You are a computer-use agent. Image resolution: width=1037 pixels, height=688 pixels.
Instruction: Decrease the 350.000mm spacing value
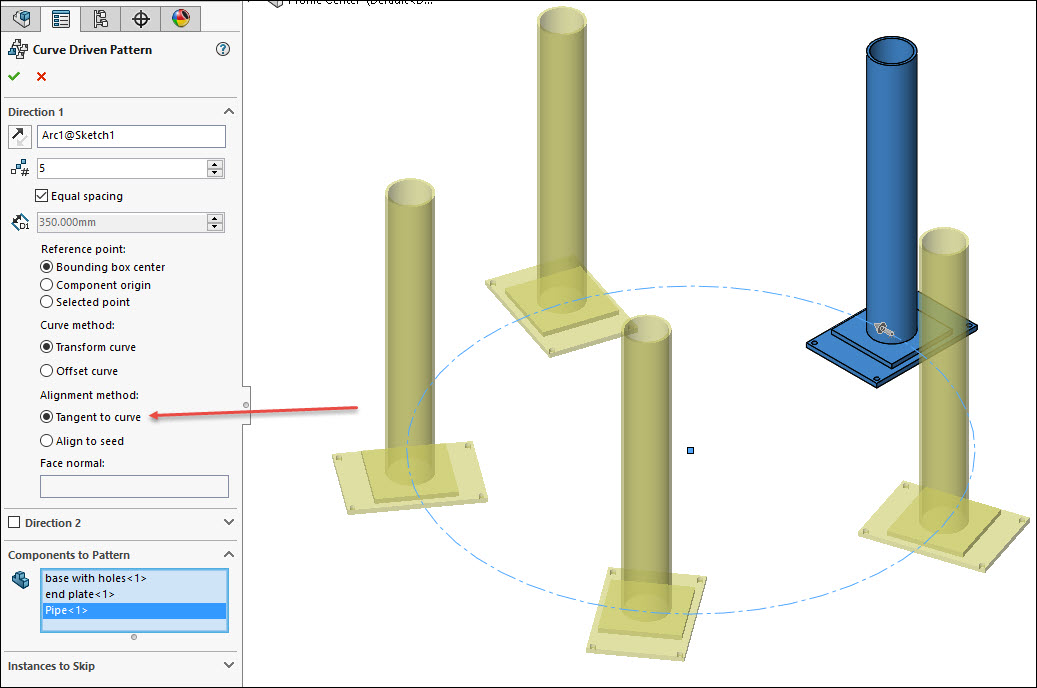tap(215, 227)
